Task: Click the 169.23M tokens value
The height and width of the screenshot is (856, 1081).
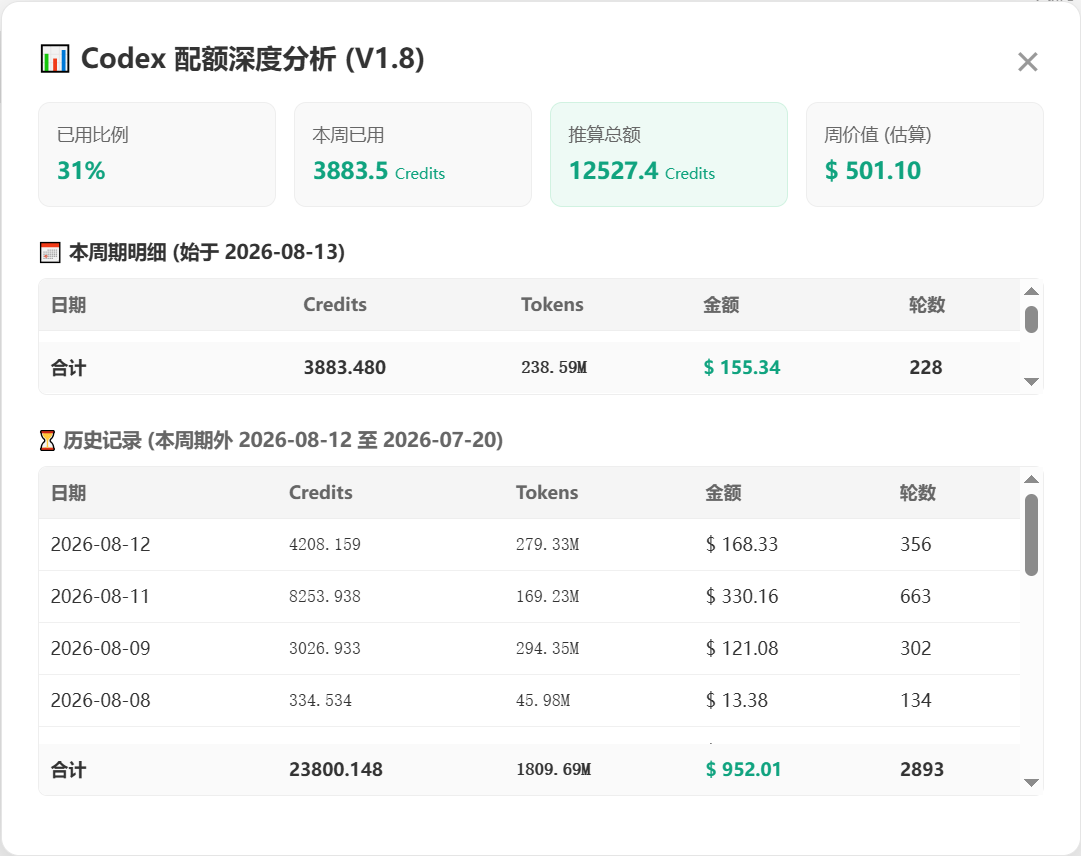Action: click(x=548, y=596)
